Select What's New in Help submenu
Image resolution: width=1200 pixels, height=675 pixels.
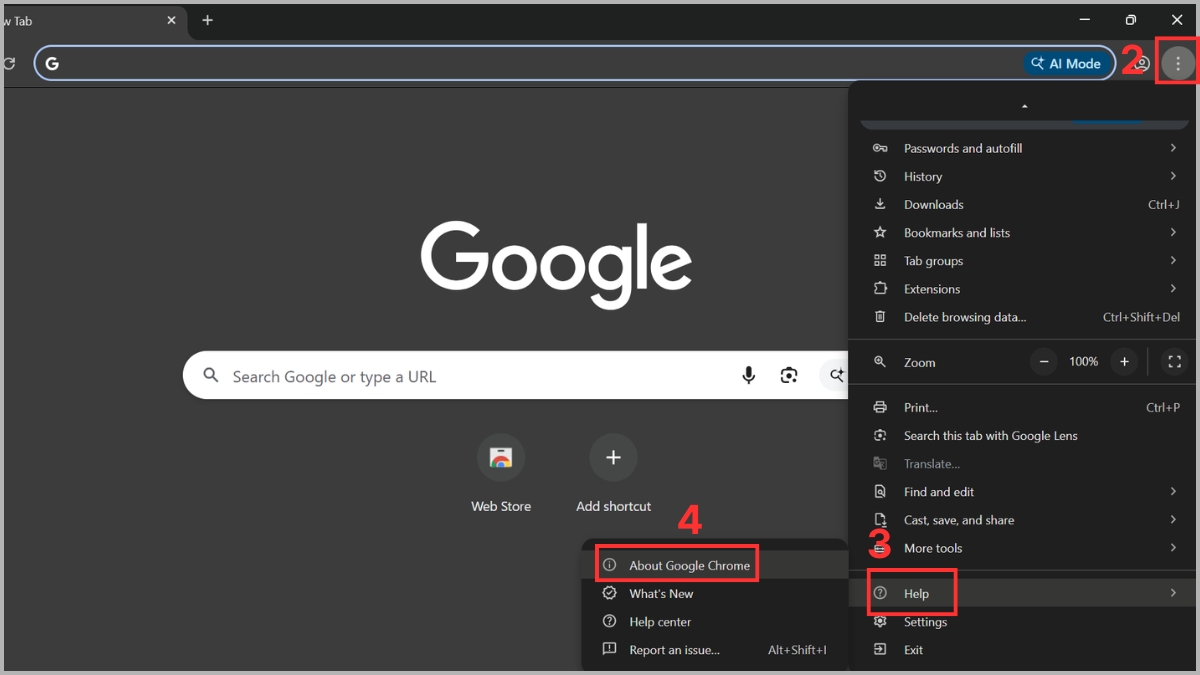coord(714,593)
